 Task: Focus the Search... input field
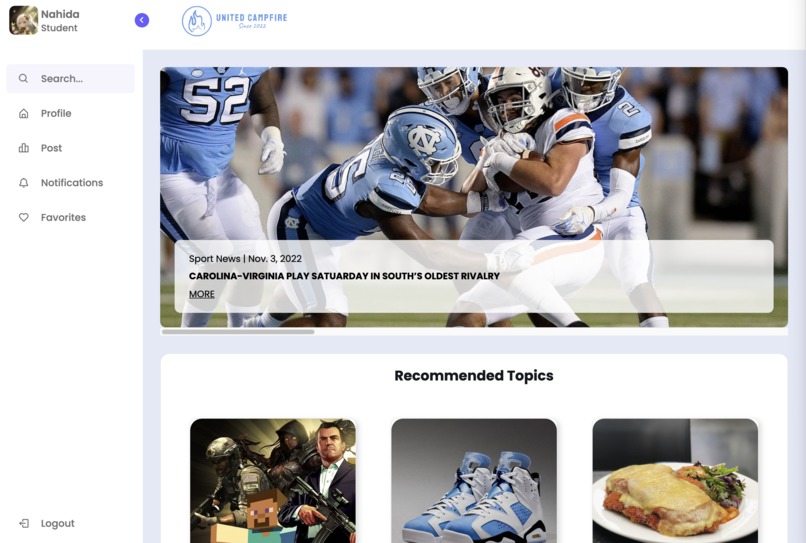(70, 79)
